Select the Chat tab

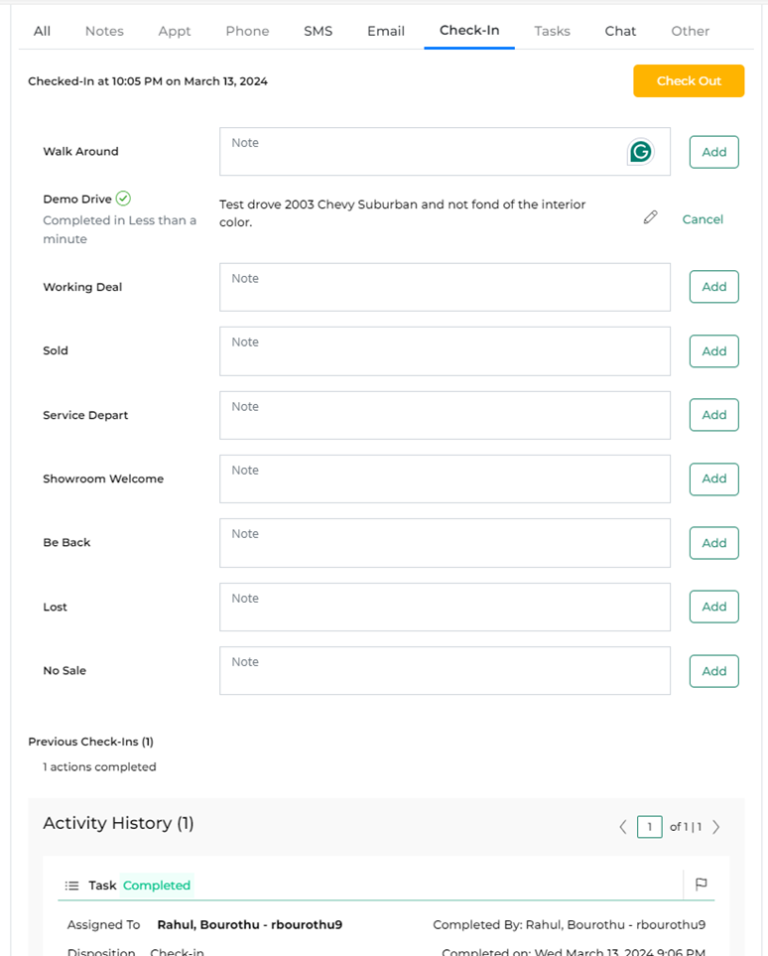620,31
